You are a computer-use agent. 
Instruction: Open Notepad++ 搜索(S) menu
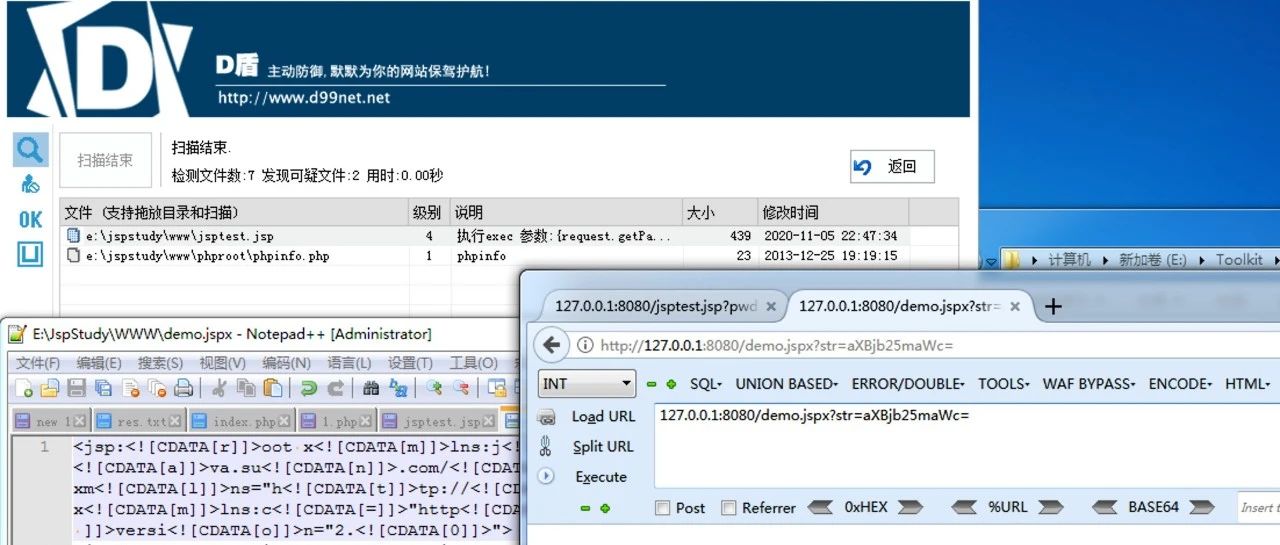click(x=160, y=362)
